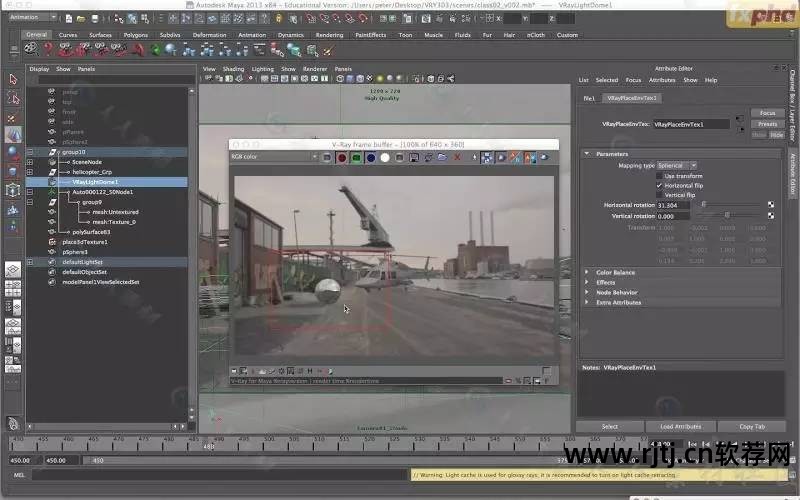Click the Select button at panel bottom
The width and height of the screenshot is (800, 500).
coord(610,427)
